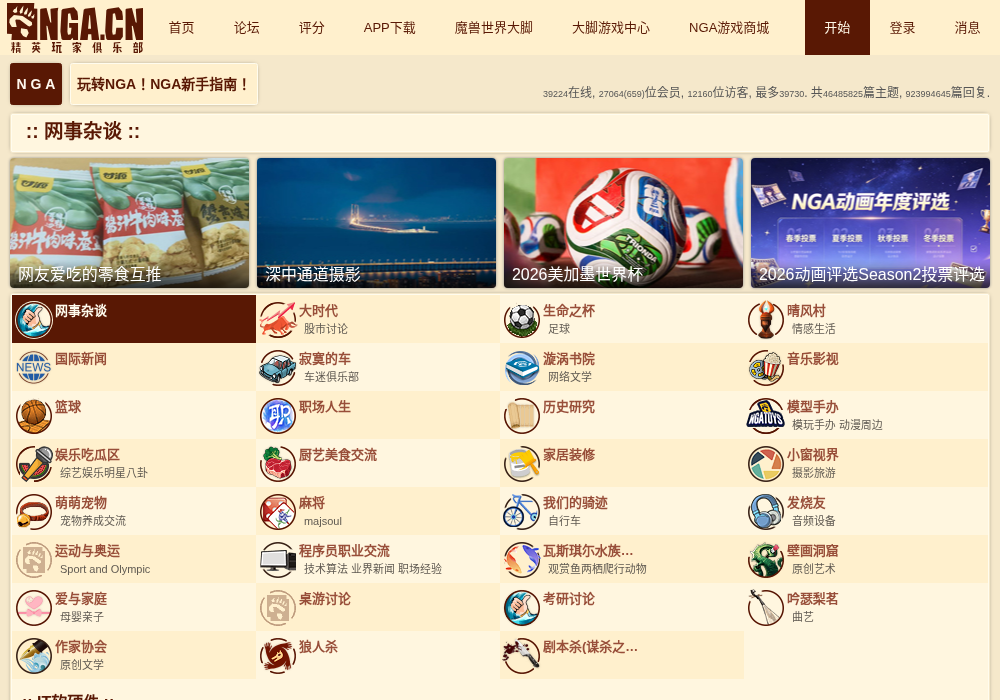Open the 玩转NGA新手指南 banner button
This screenshot has width=1000, height=700.
tap(164, 84)
